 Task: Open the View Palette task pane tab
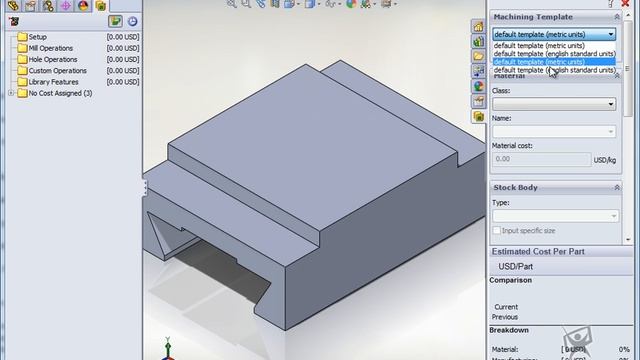[x=478, y=71]
